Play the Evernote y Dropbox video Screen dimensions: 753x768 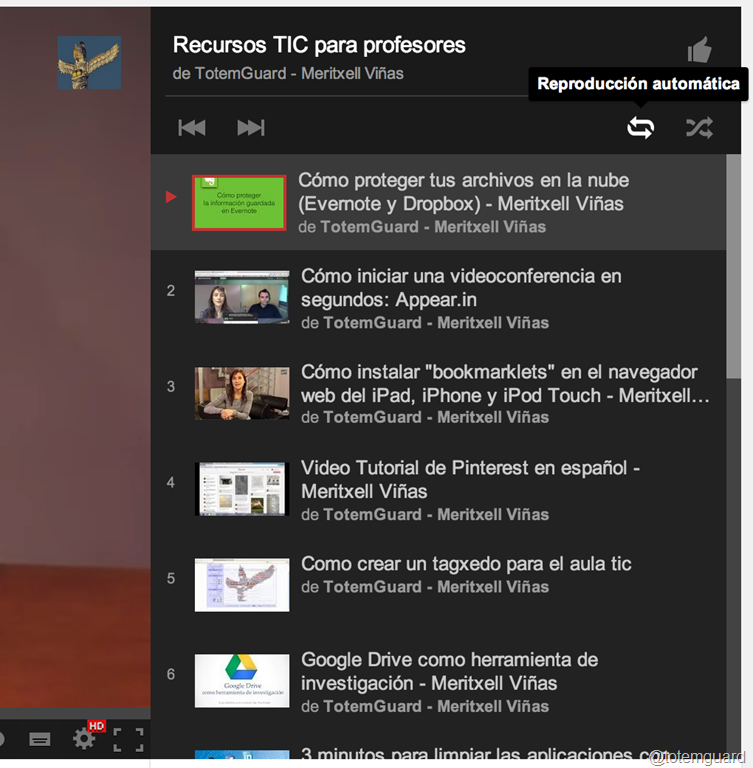click(x=463, y=192)
